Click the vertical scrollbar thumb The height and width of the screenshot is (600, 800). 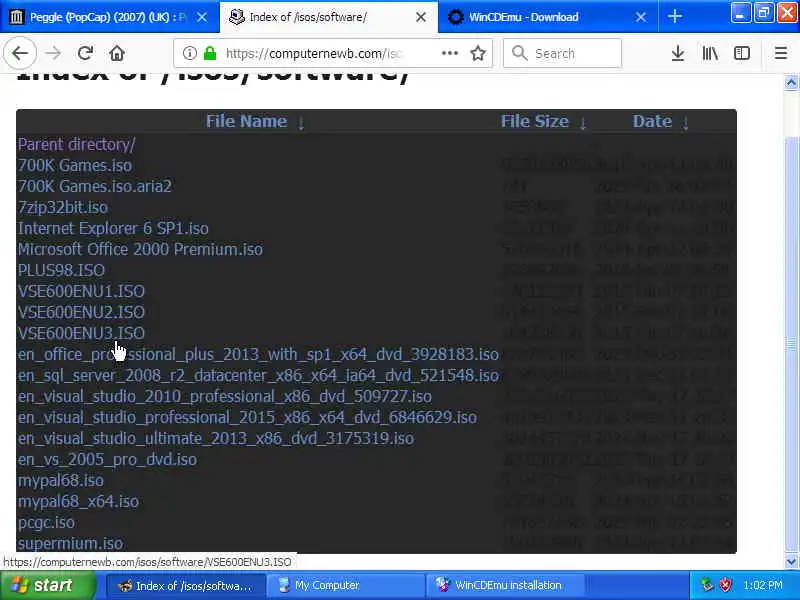coord(791,346)
